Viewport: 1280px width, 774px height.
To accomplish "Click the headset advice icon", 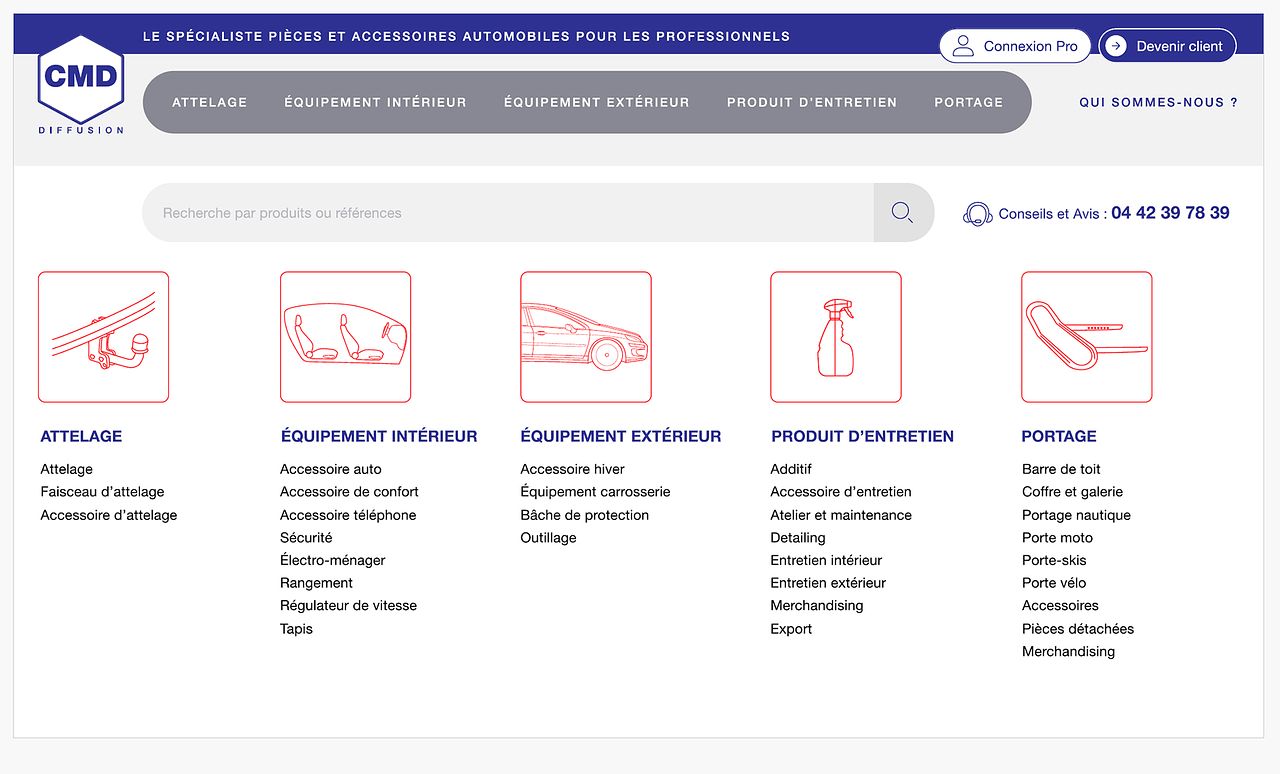I will pyautogui.click(x=977, y=214).
